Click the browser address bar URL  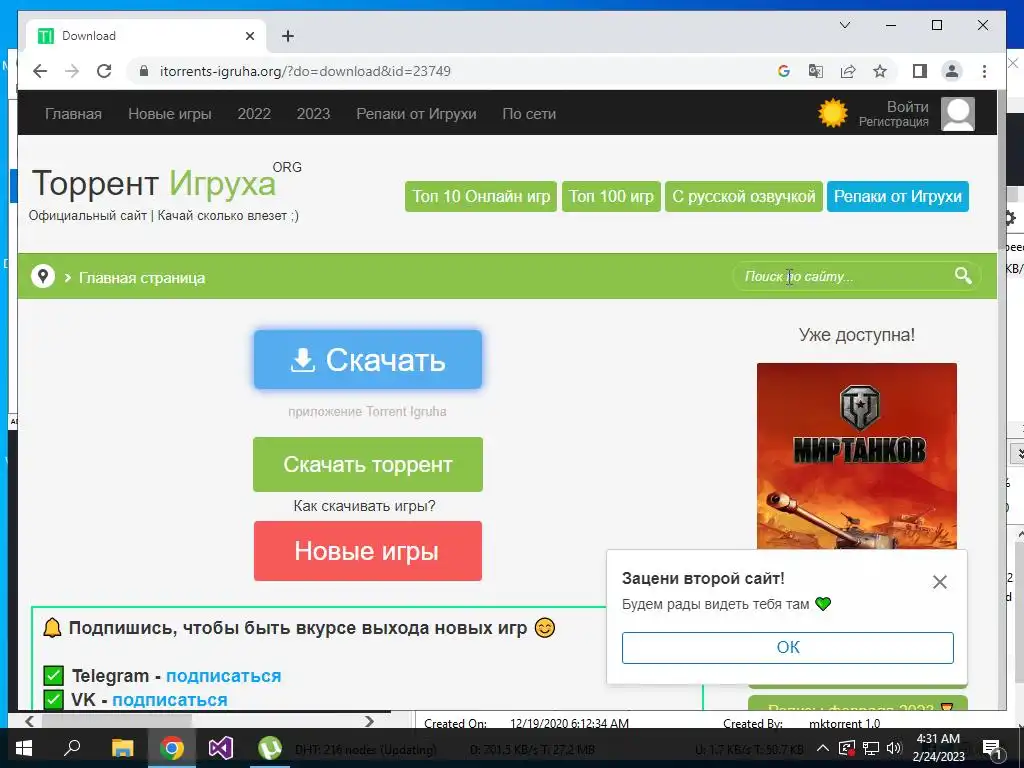coord(305,71)
